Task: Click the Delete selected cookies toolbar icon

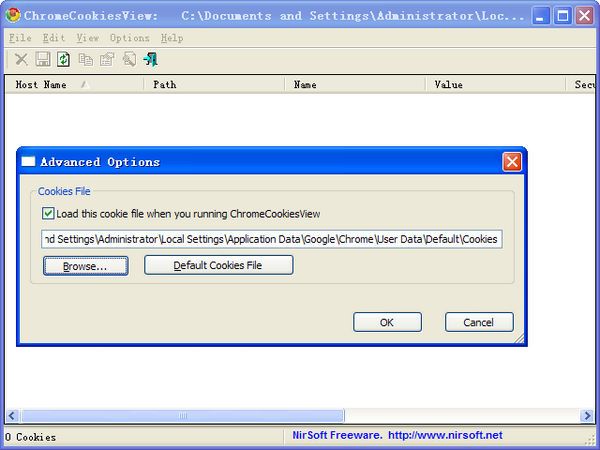Action: click(x=21, y=60)
